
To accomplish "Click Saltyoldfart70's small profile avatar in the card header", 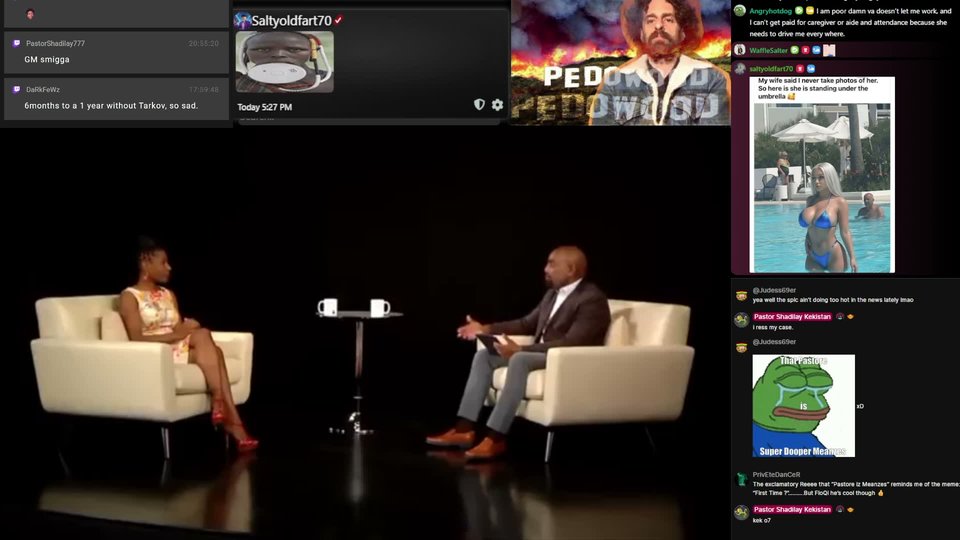I will coord(242,20).
